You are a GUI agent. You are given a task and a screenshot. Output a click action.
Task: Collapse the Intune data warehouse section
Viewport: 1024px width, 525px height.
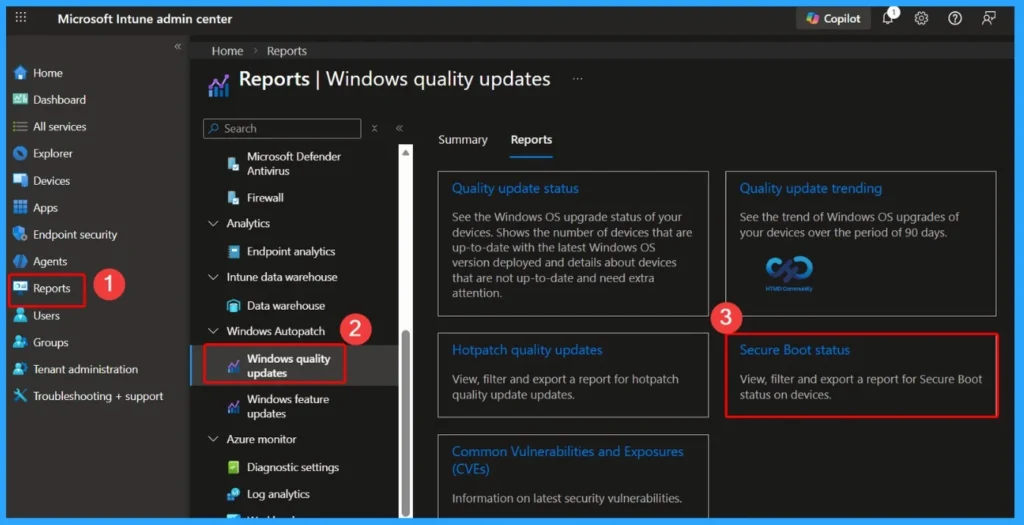point(213,277)
